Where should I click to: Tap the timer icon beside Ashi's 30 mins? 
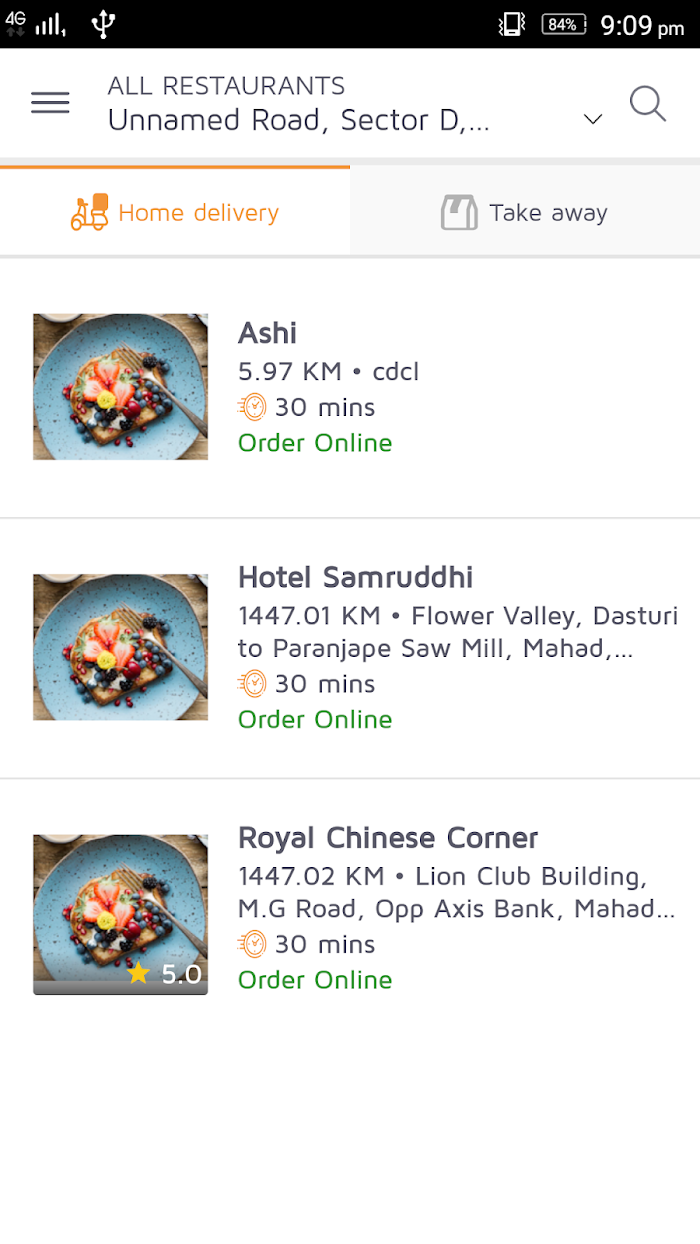tap(253, 407)
